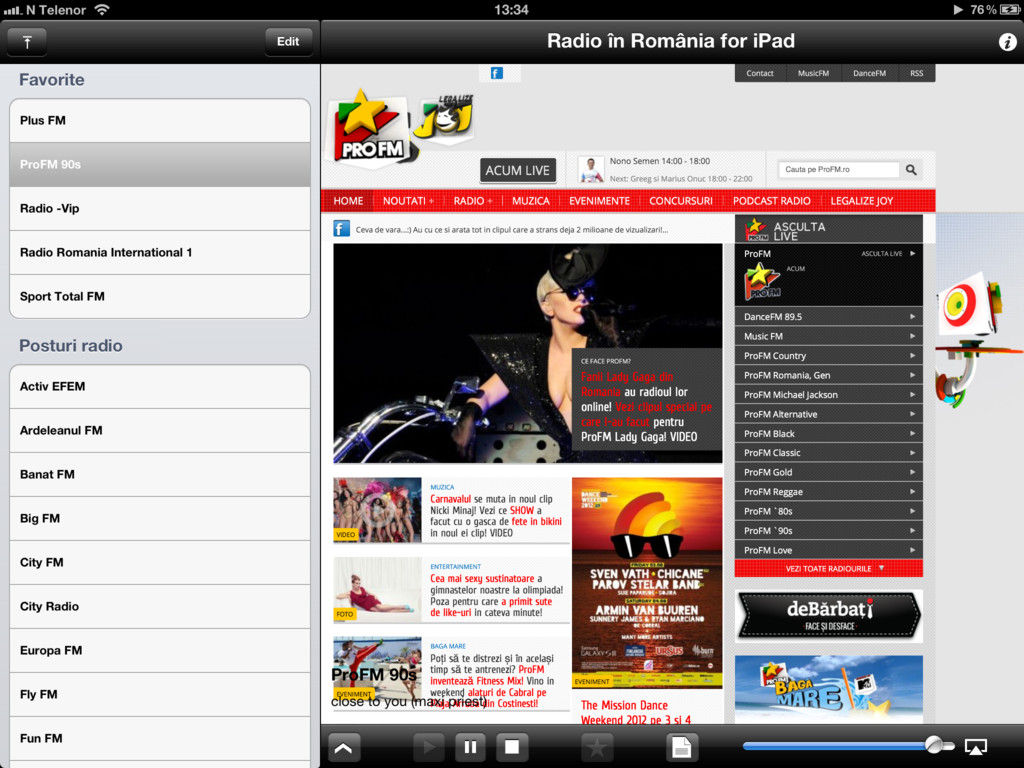Select the Activ EFEM station
The image size is (1024, 768).
tap(160, 387)
